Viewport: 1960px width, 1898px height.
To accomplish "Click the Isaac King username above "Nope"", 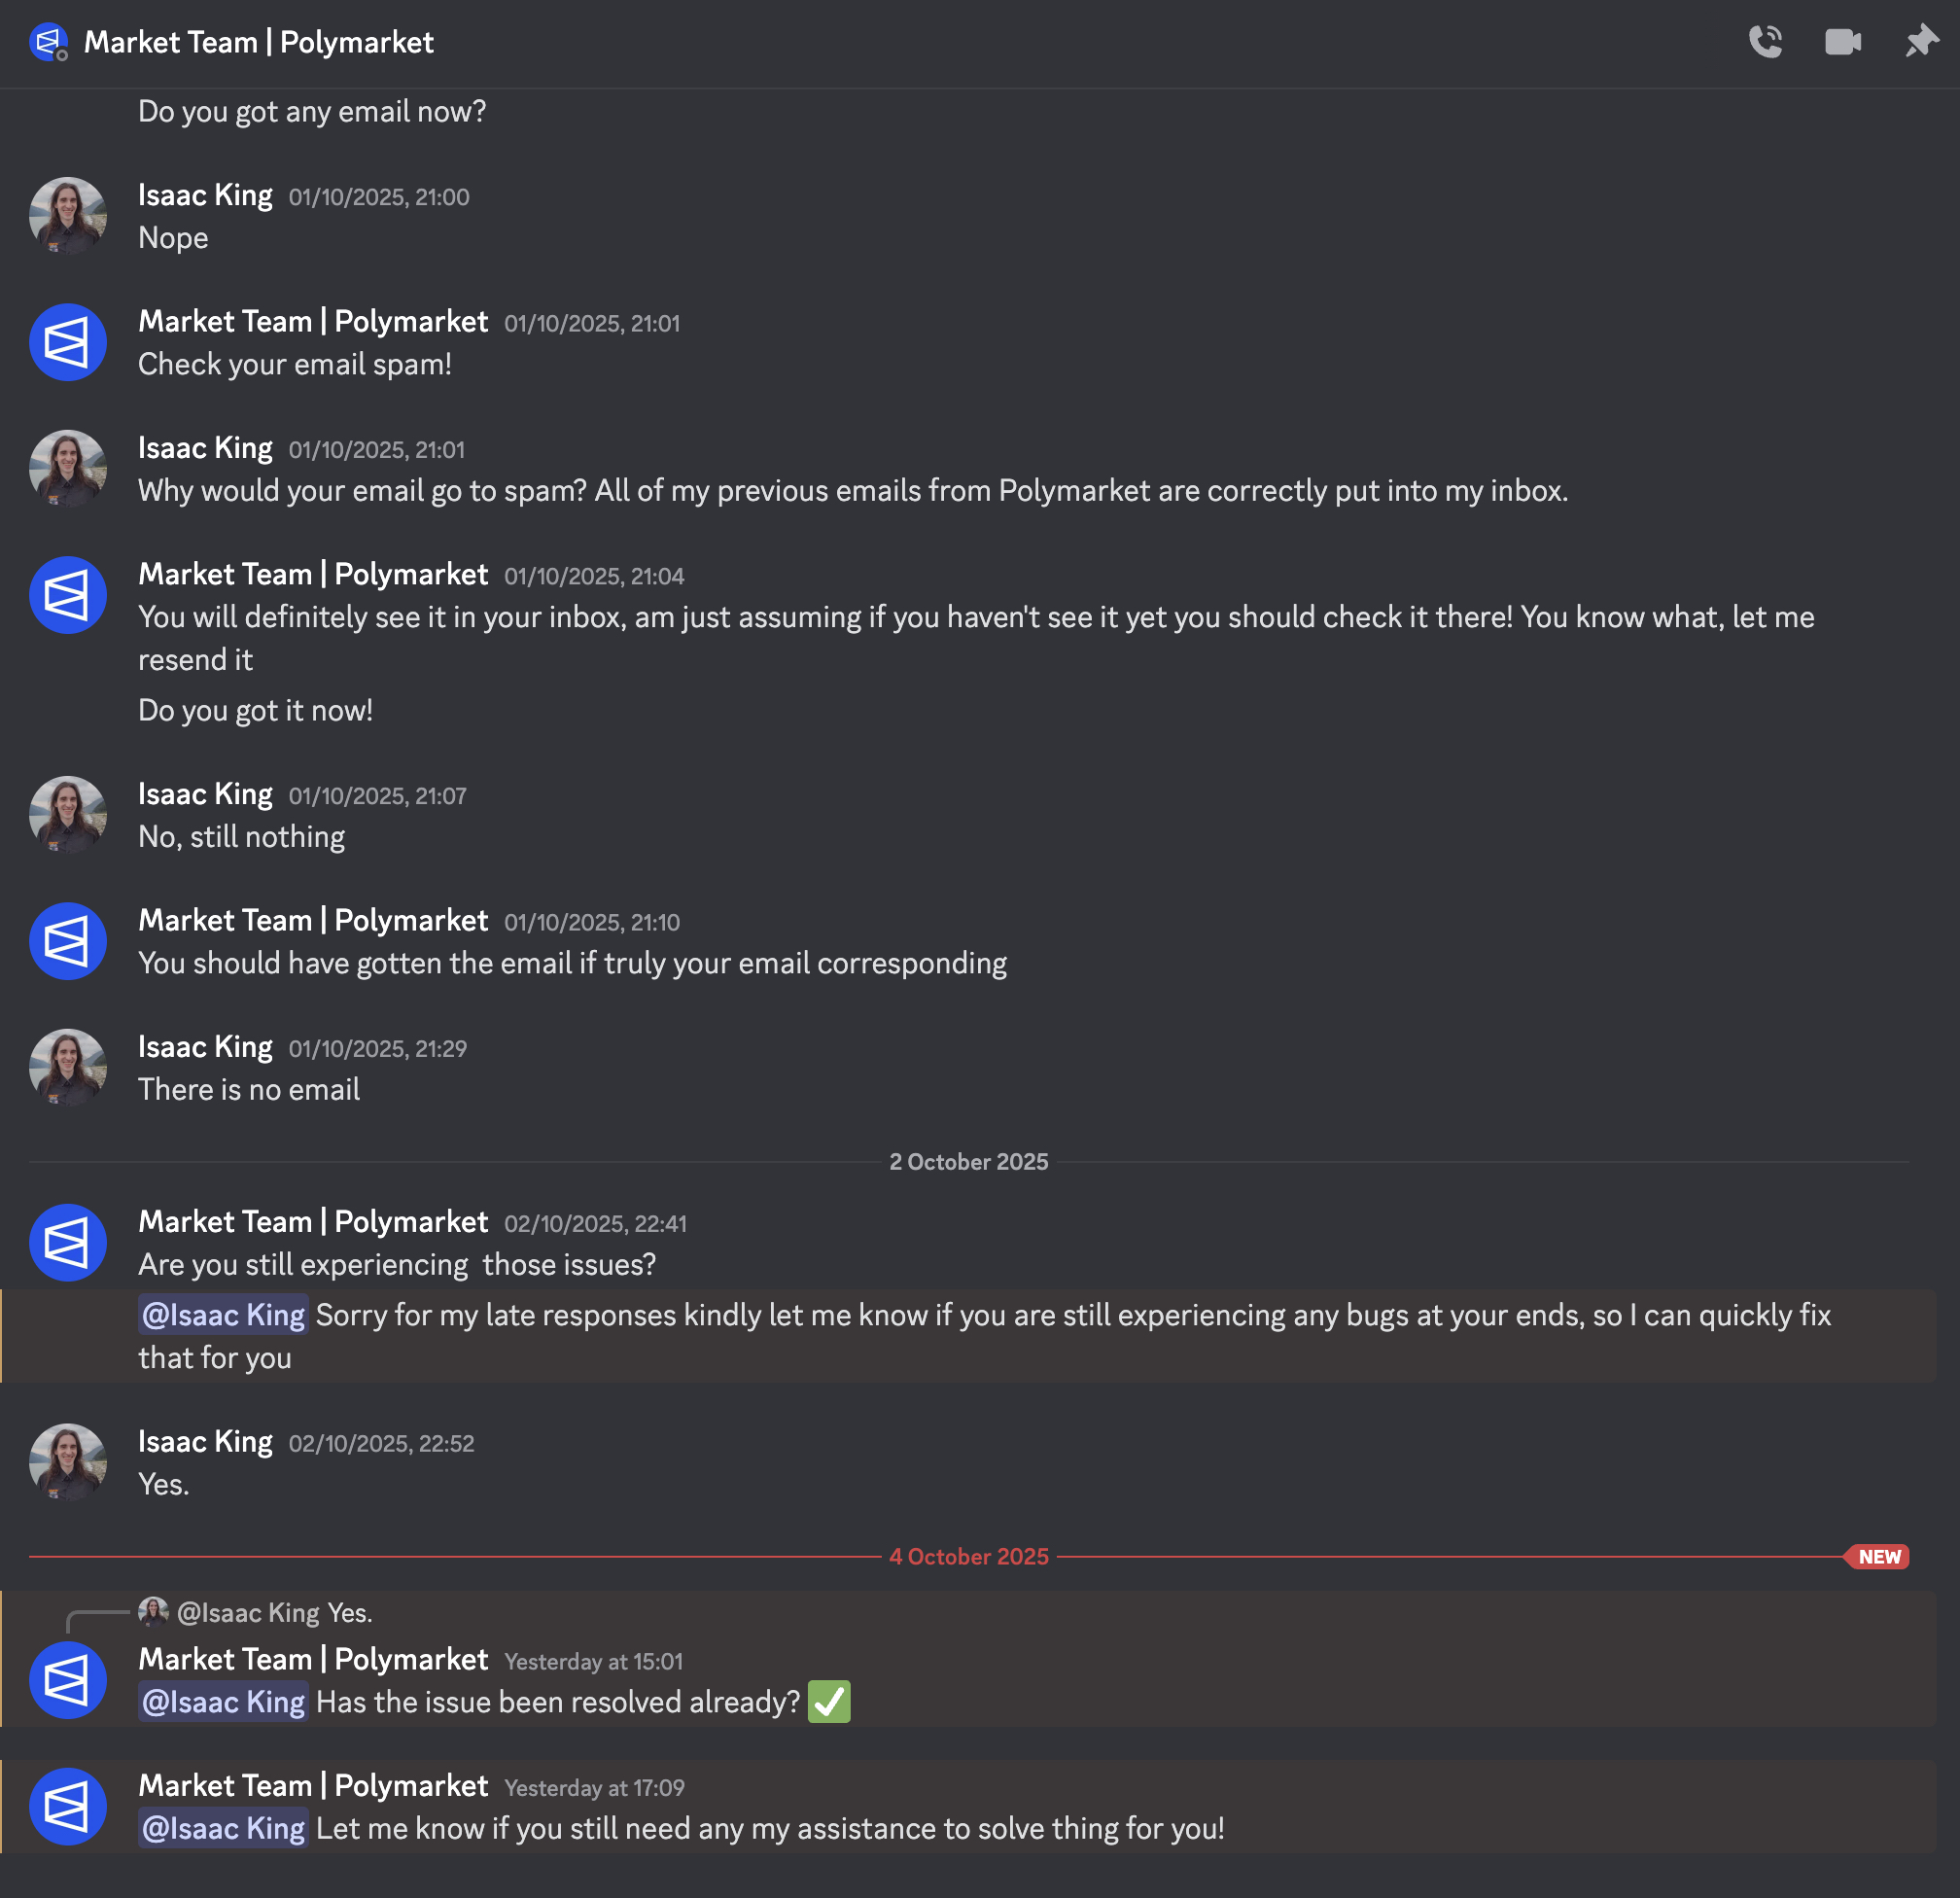I will (x=205, y=195).
